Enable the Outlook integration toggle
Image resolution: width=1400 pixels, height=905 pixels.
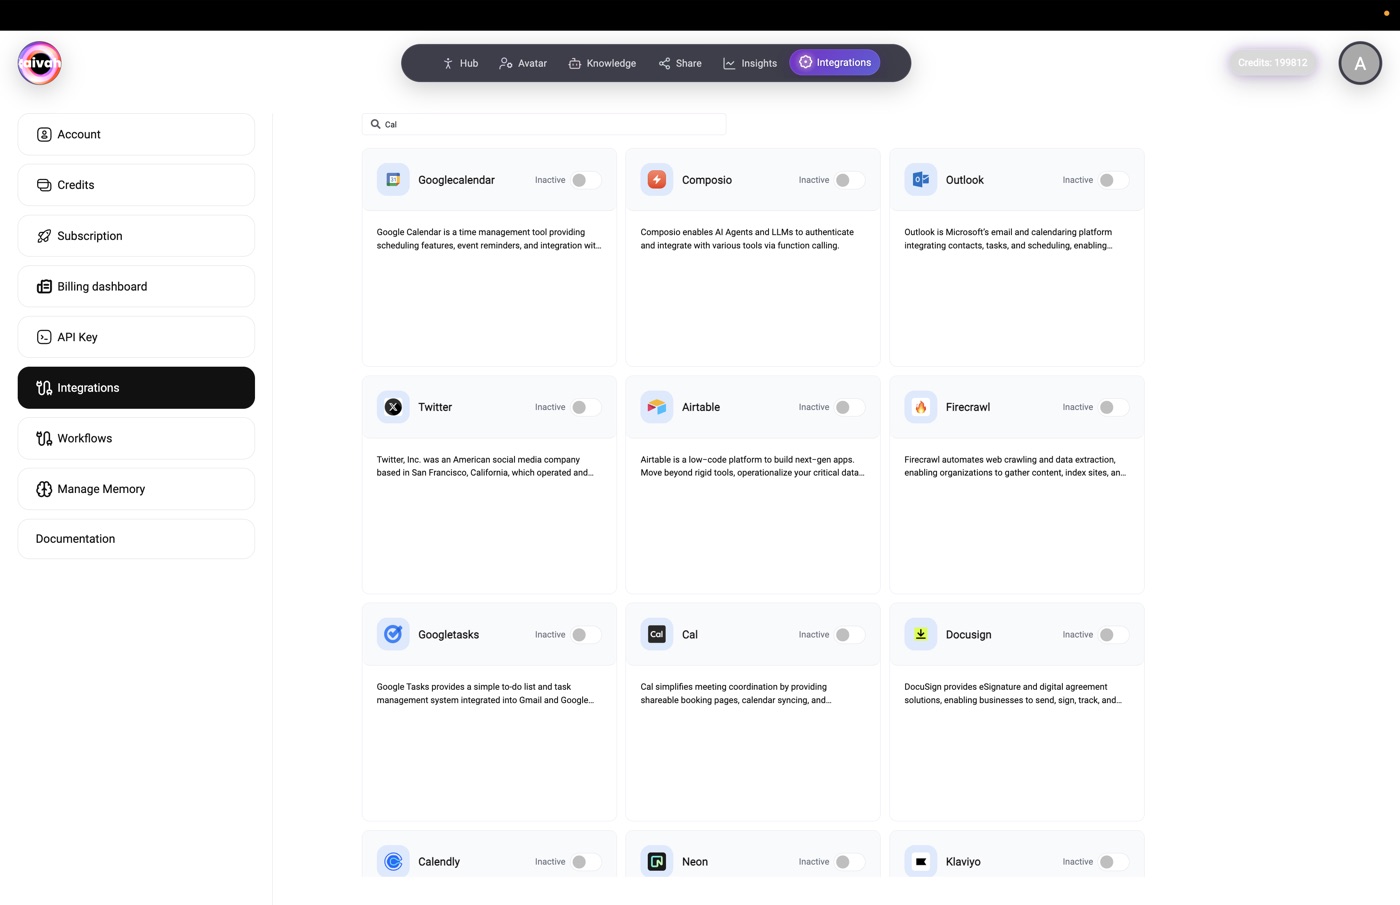pos(1114,180)
